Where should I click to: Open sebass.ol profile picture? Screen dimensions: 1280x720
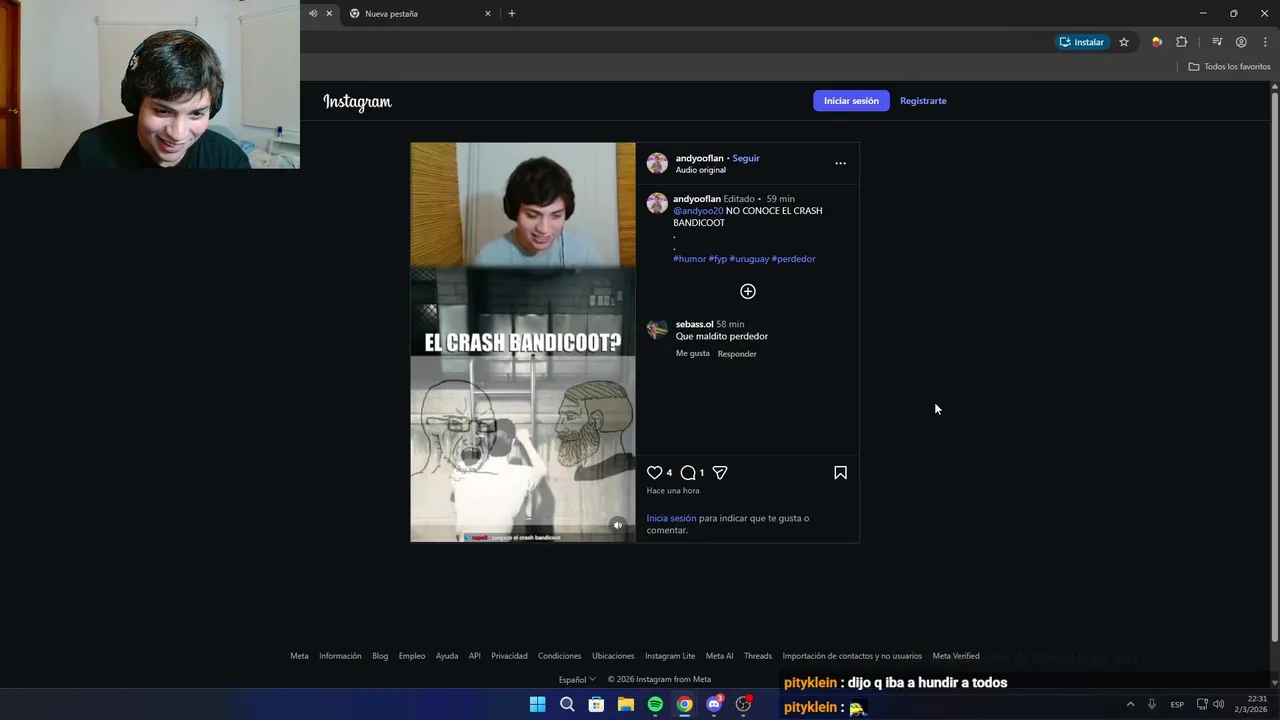tap(657, 329)
